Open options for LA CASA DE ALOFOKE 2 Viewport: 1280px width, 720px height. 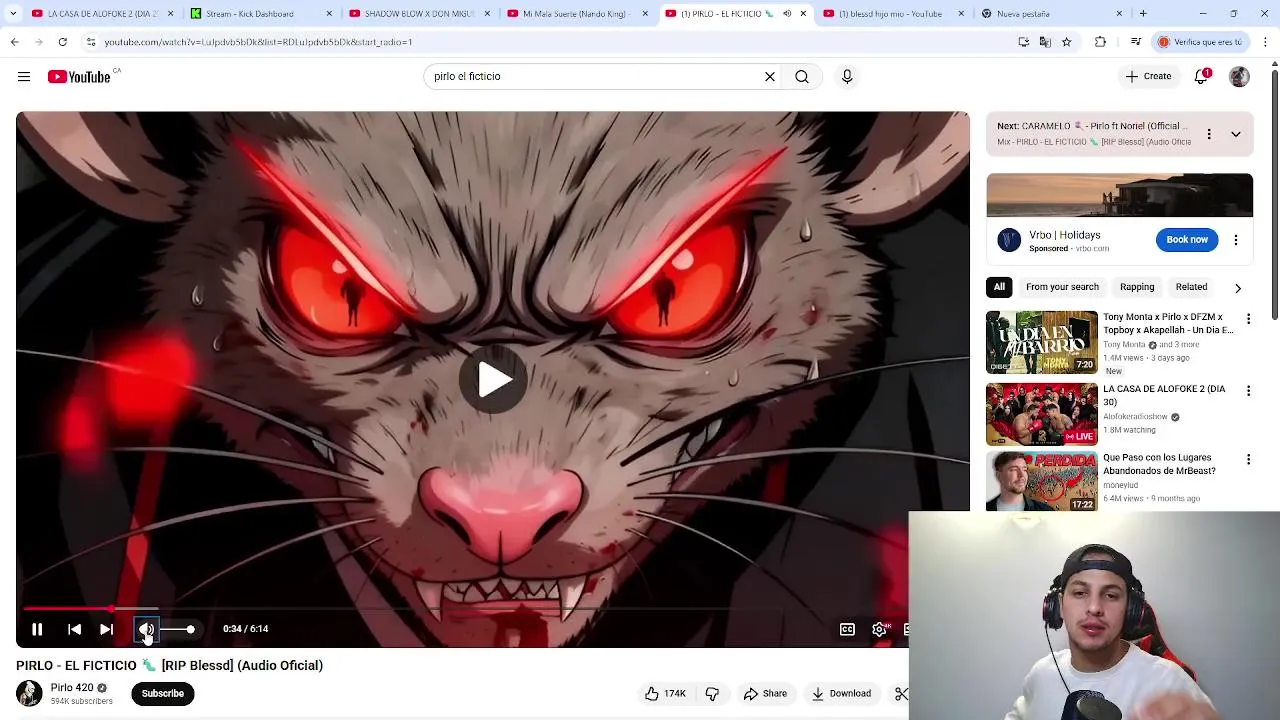pyautogui.click(x=1248, y=391)
